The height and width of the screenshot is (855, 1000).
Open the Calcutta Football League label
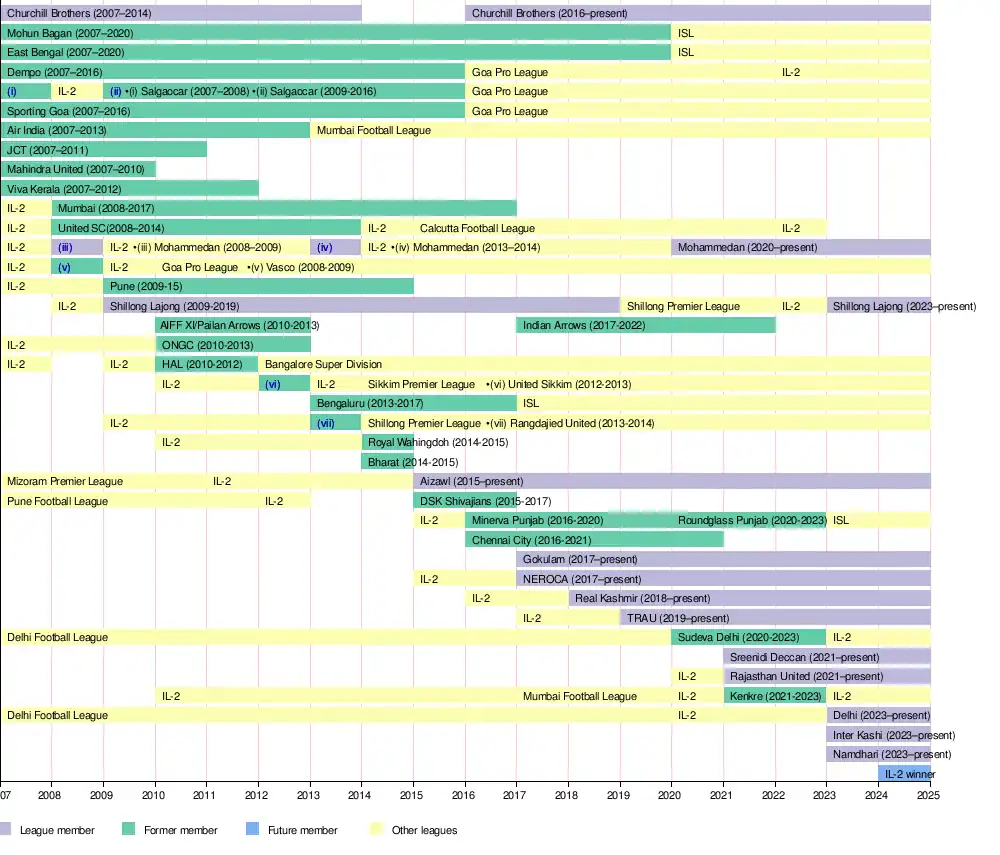(477, 228)
